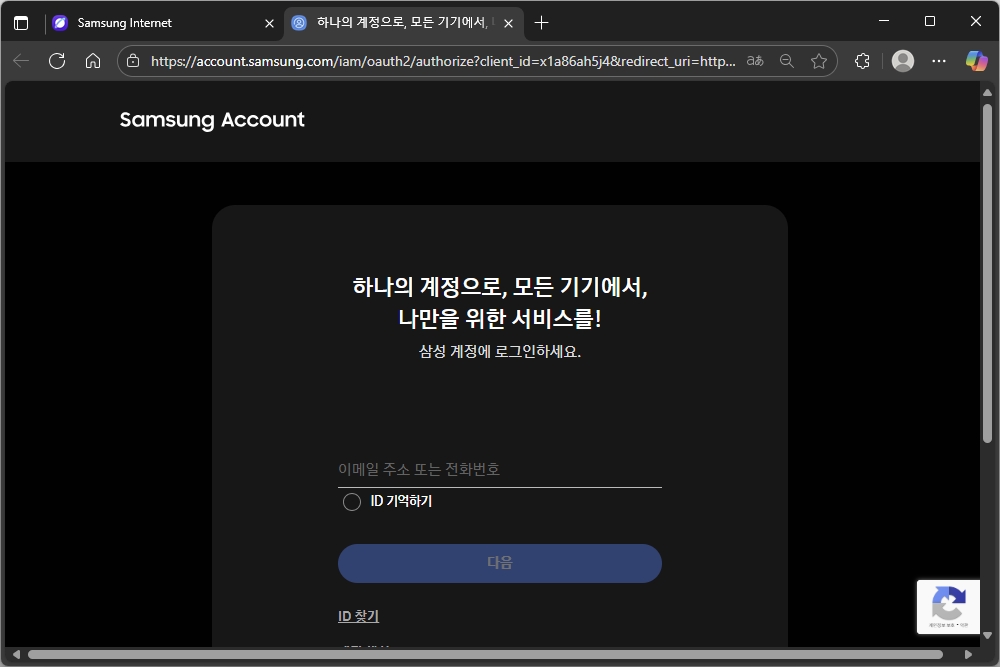The height and width of the screenshot is (667, 1000).
Task: Open Settings and more menu
Action: (x=939, y=61)
